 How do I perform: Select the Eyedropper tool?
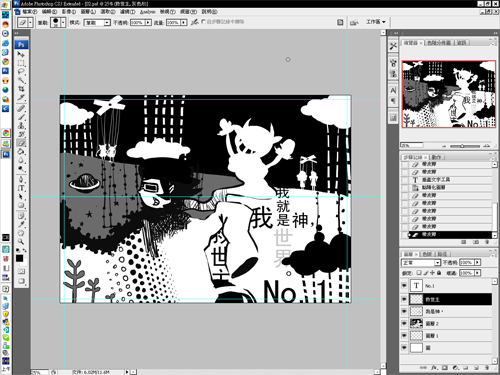click(x=21, y=224)
